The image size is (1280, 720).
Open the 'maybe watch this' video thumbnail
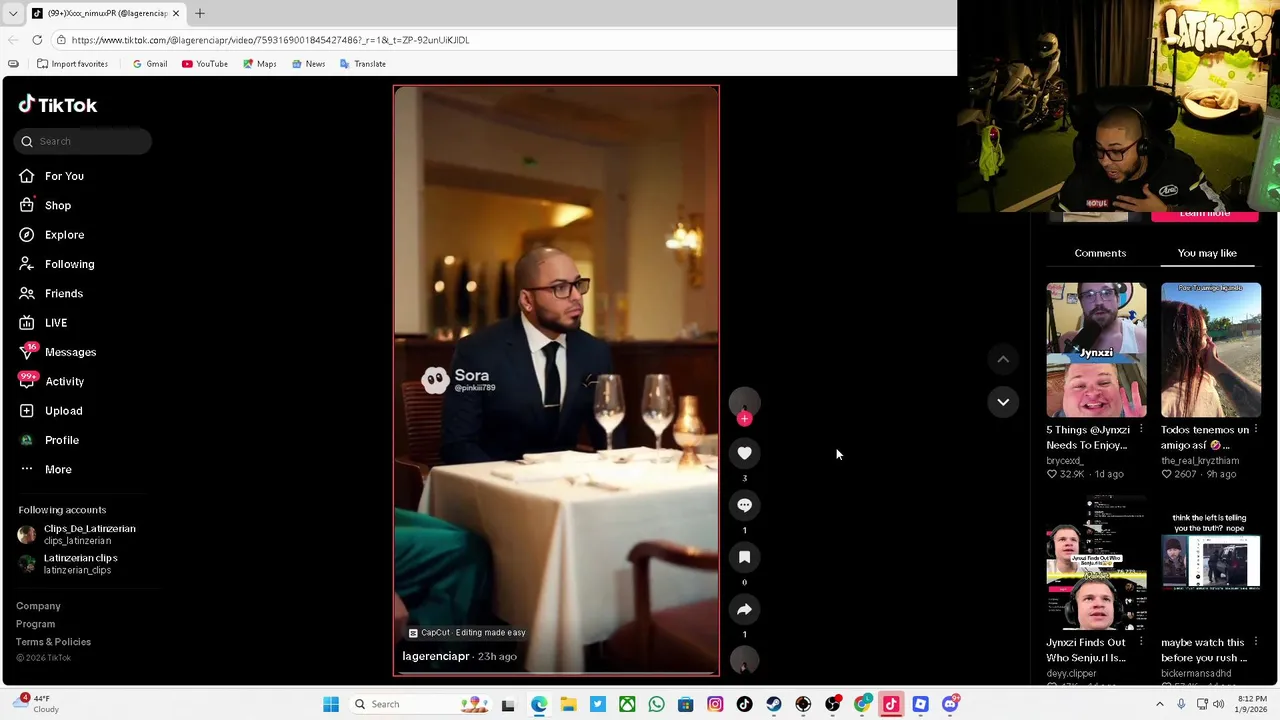(x=1211, y=563)
